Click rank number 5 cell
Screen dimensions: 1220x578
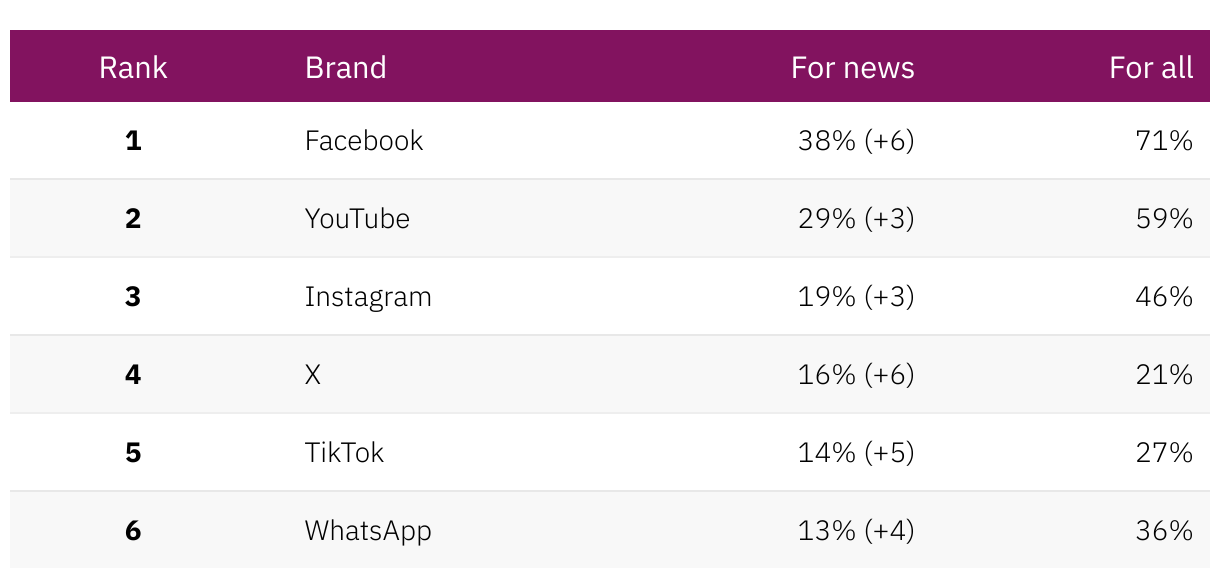(133, 453)
